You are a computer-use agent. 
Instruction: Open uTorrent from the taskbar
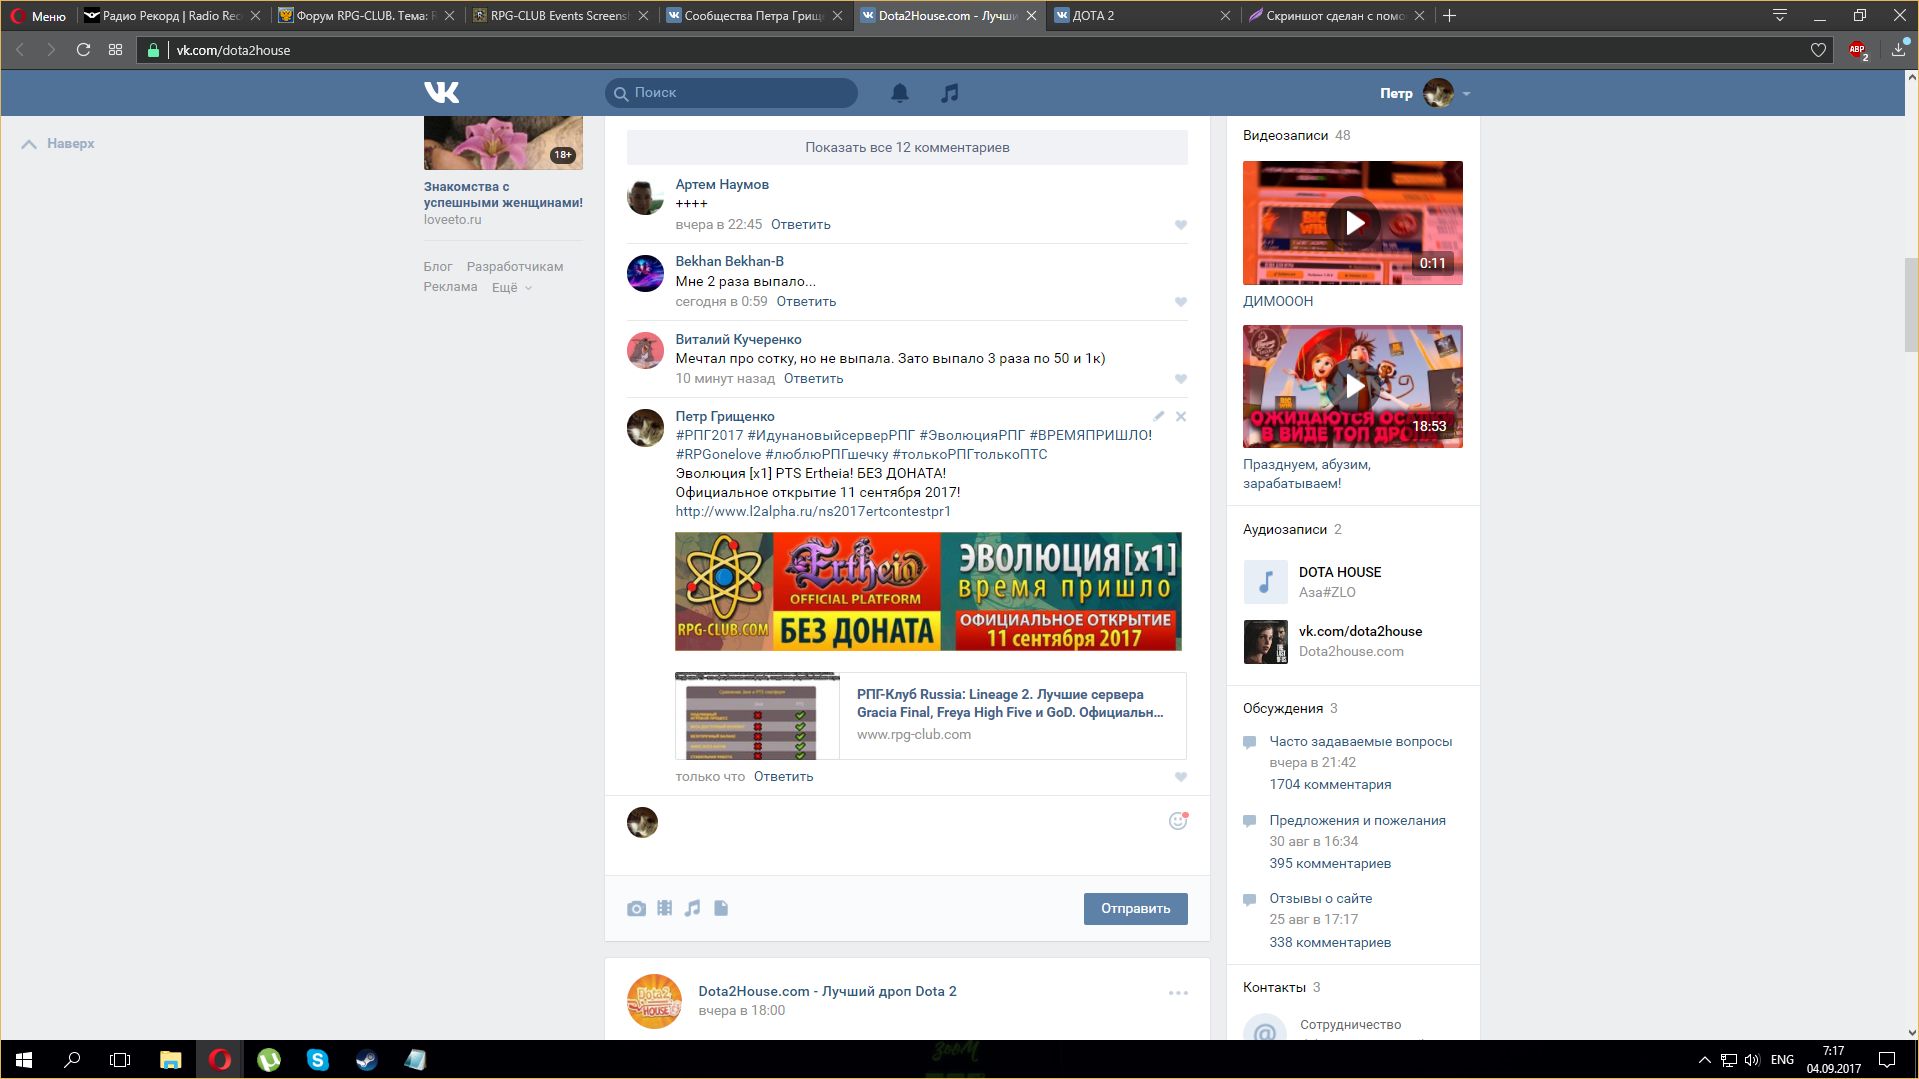pyautogui.click(x=269, y=1060)
